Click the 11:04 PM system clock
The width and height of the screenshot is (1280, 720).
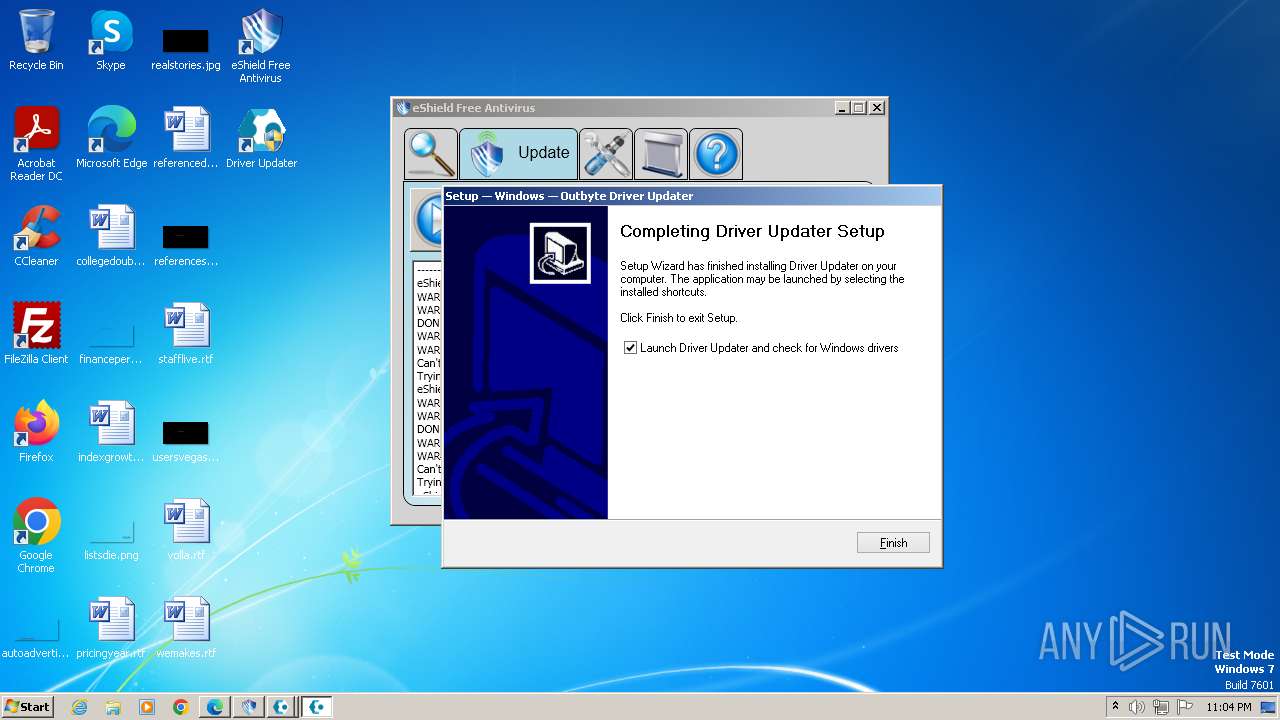pyautogui.click(x=1228, y=707)
